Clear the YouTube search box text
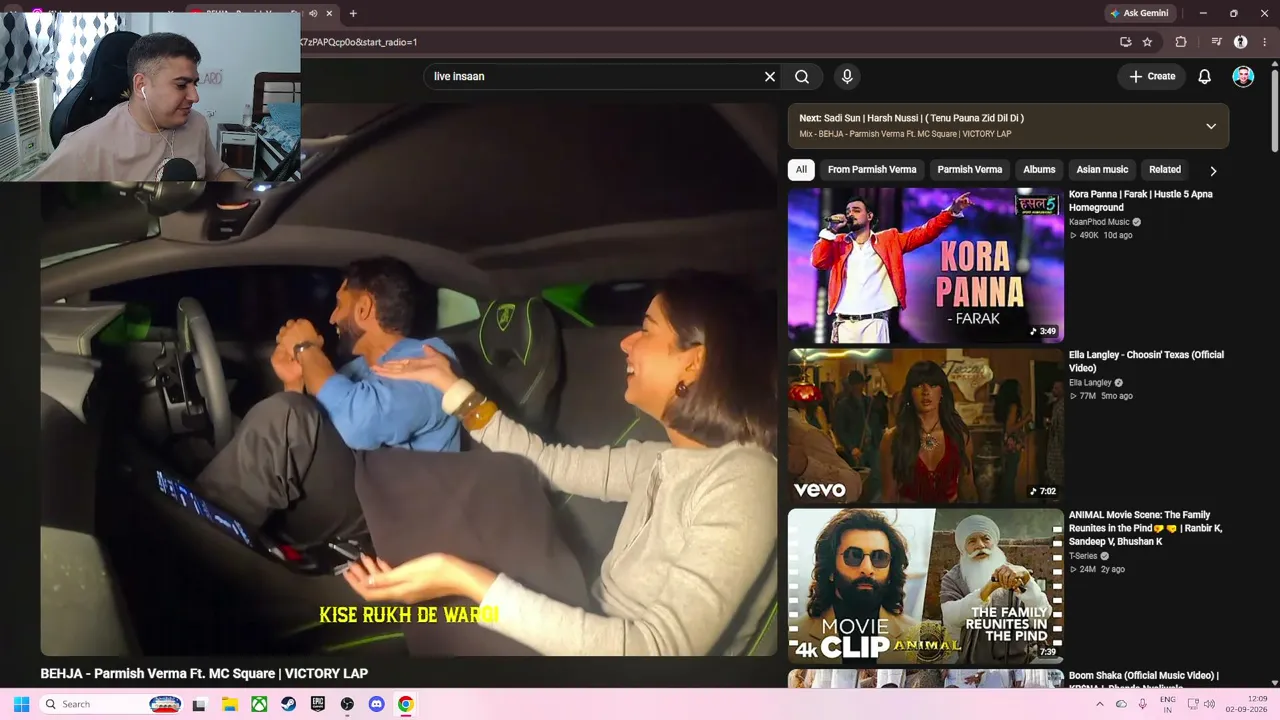Image resolution: width=1280 pixels, height=720 pixels. click(770, 77)
